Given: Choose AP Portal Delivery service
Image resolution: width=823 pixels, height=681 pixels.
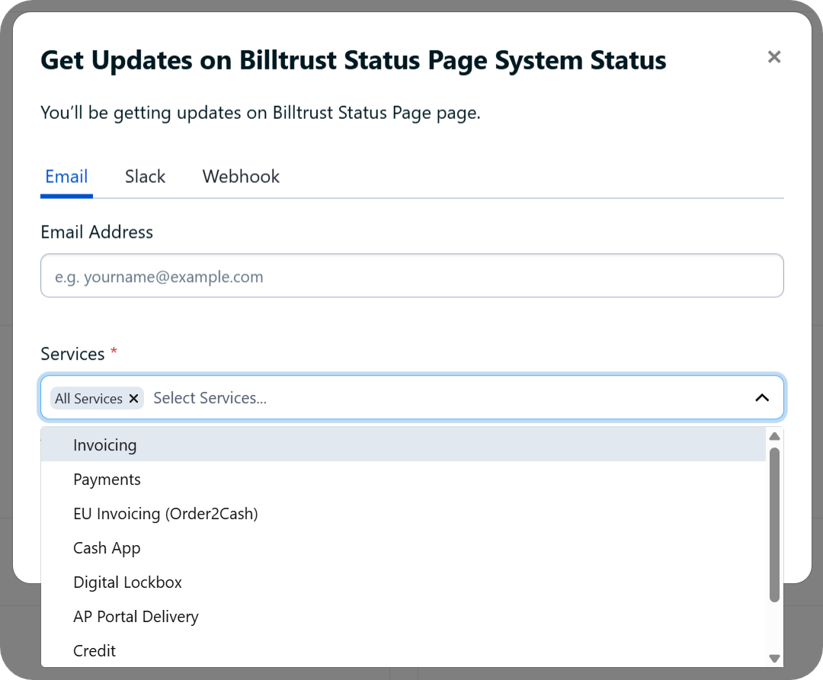Looking at the screenshot, I should [403, 616].
